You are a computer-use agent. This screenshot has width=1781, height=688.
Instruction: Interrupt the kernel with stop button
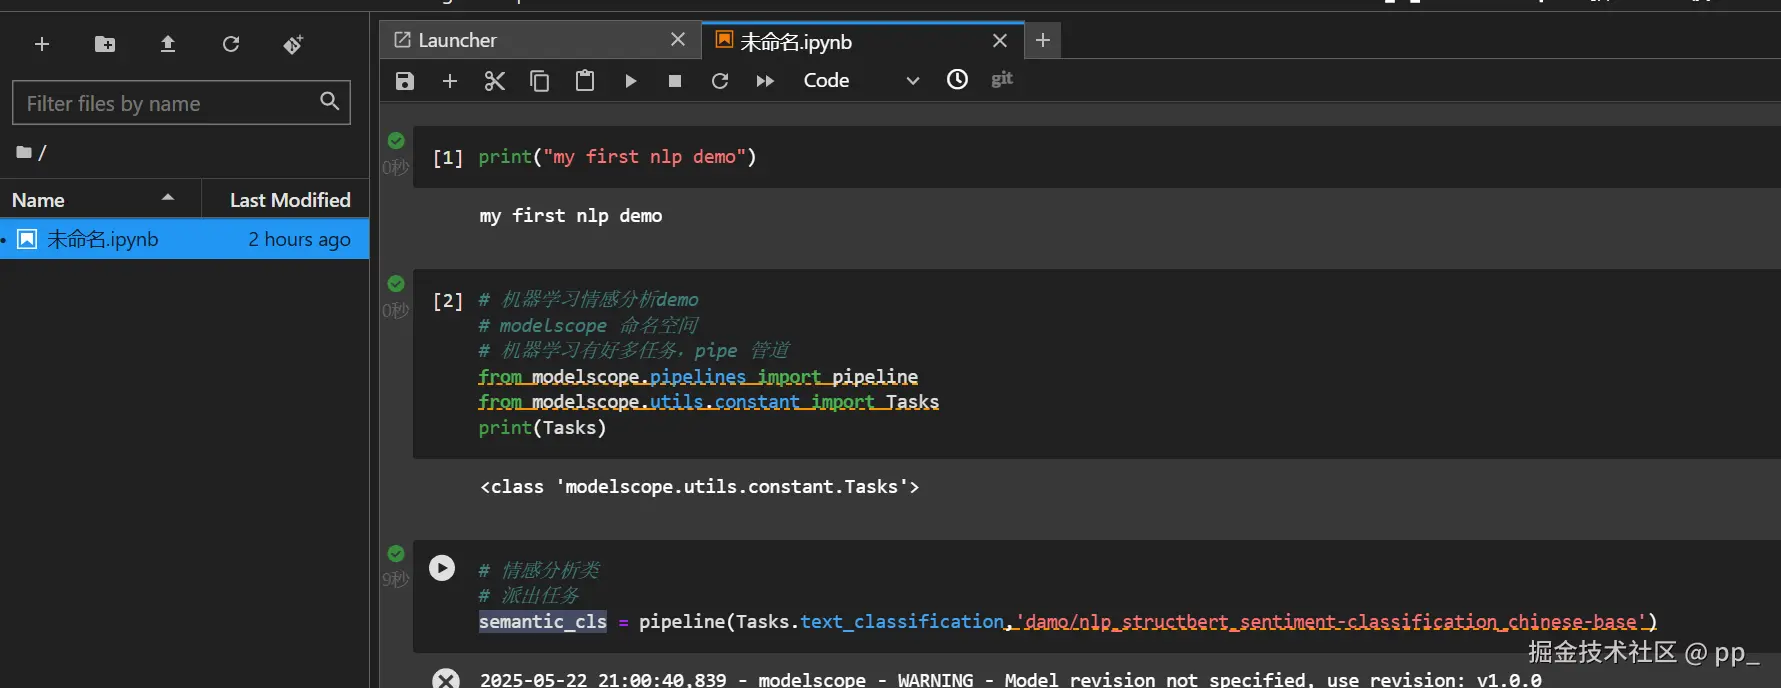675,81
